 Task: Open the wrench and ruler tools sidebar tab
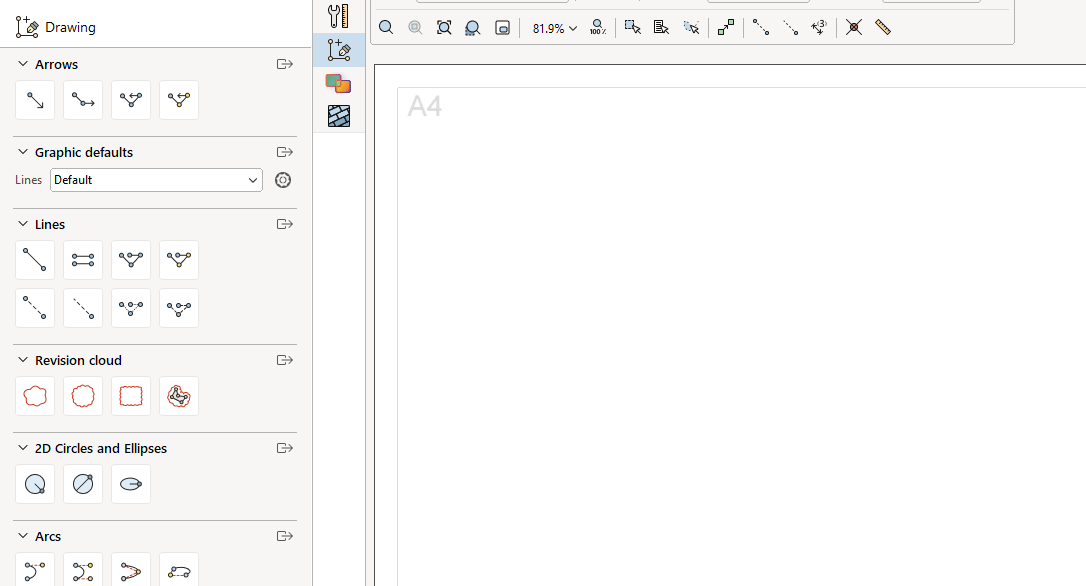pyautogui.click(x=339, y=15)
